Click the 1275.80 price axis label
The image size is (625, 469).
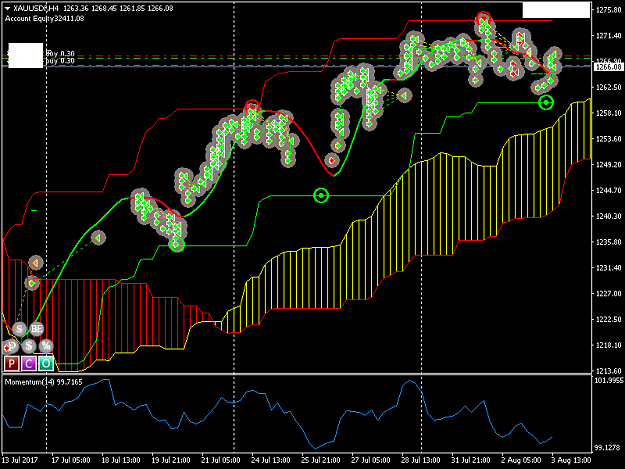(x=608, y=10)
